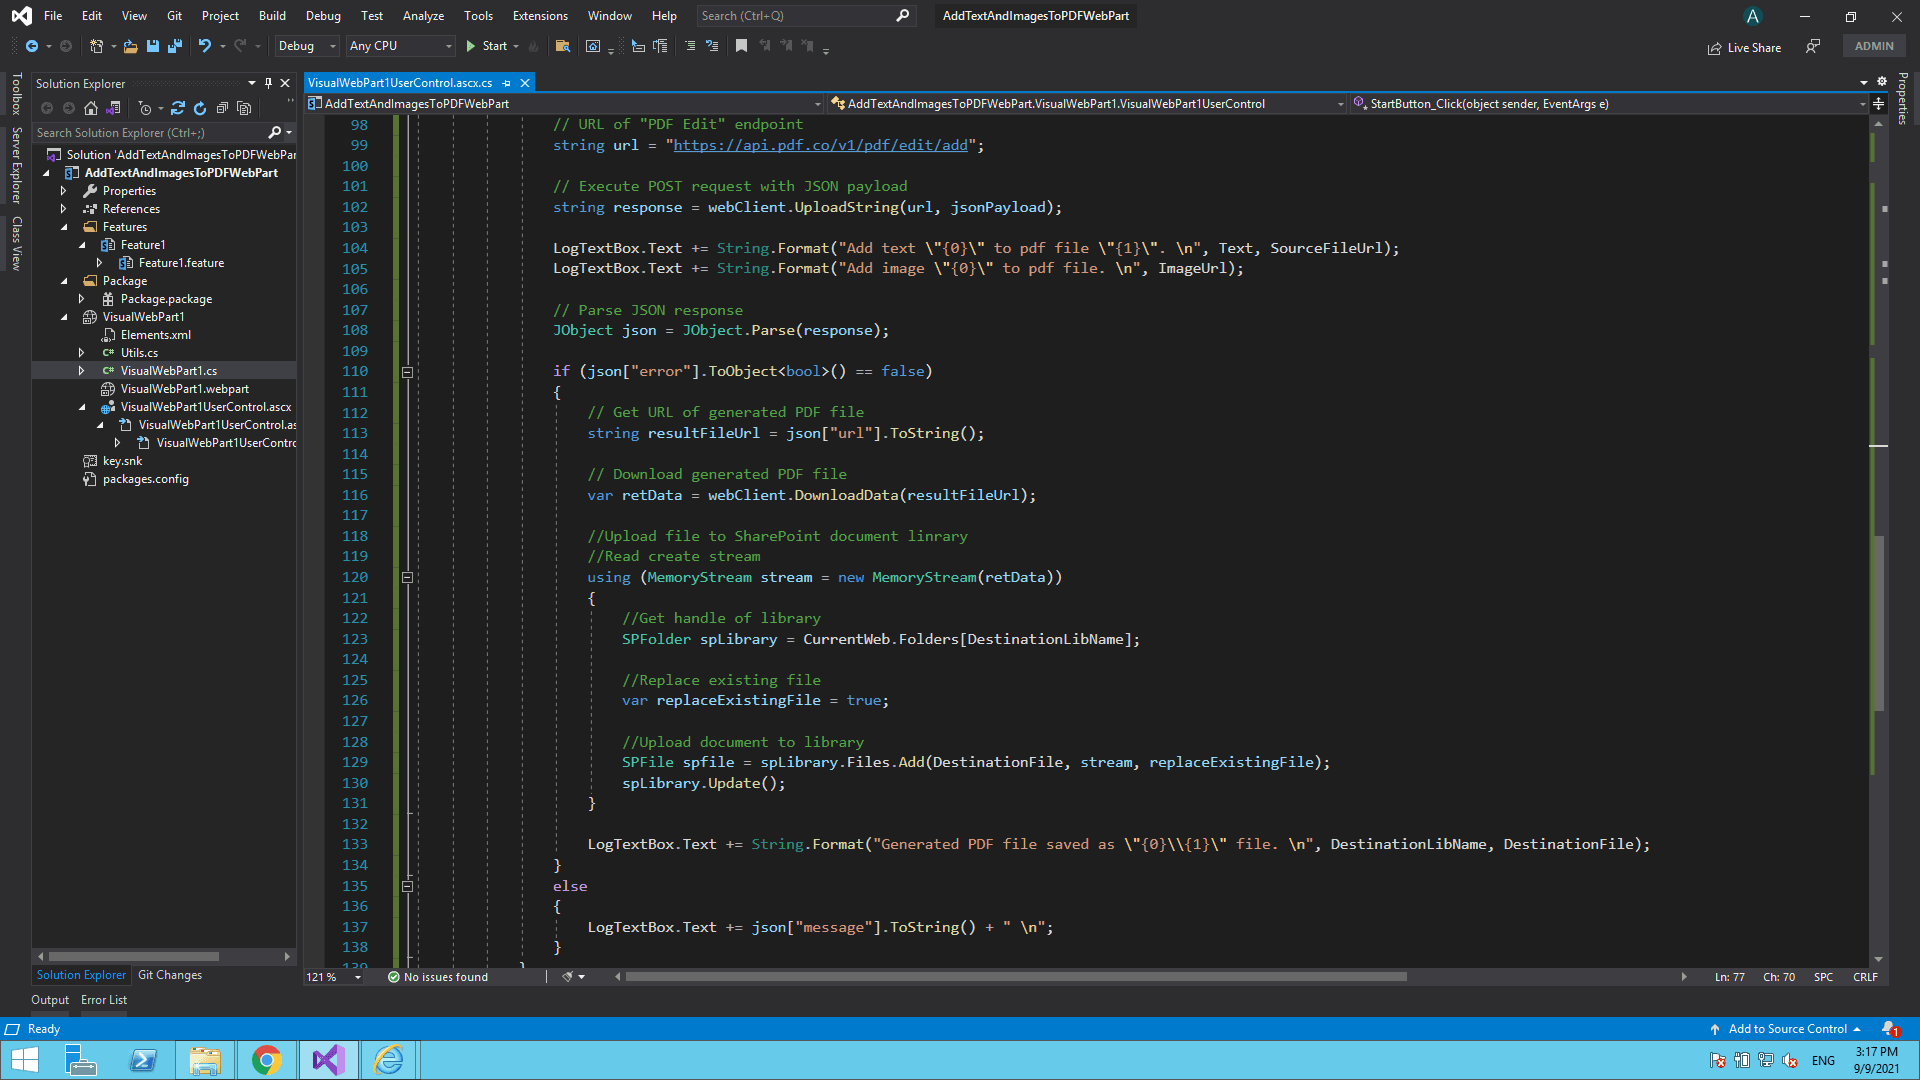Expand the References node in the solution tree
This screenshot has width=1920, height=1080.
[x=63, y=209]
